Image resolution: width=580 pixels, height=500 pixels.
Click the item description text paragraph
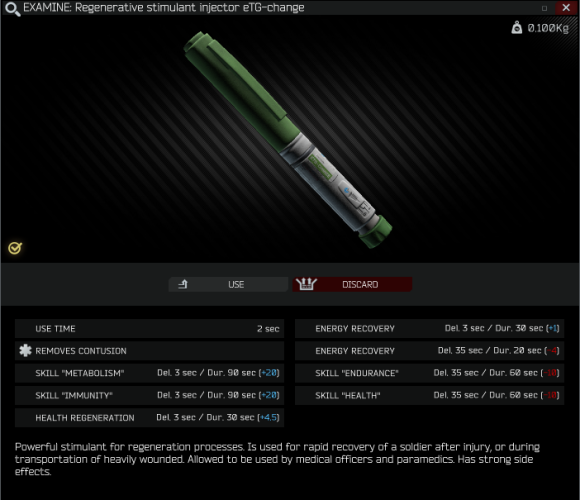pos(277,459)
